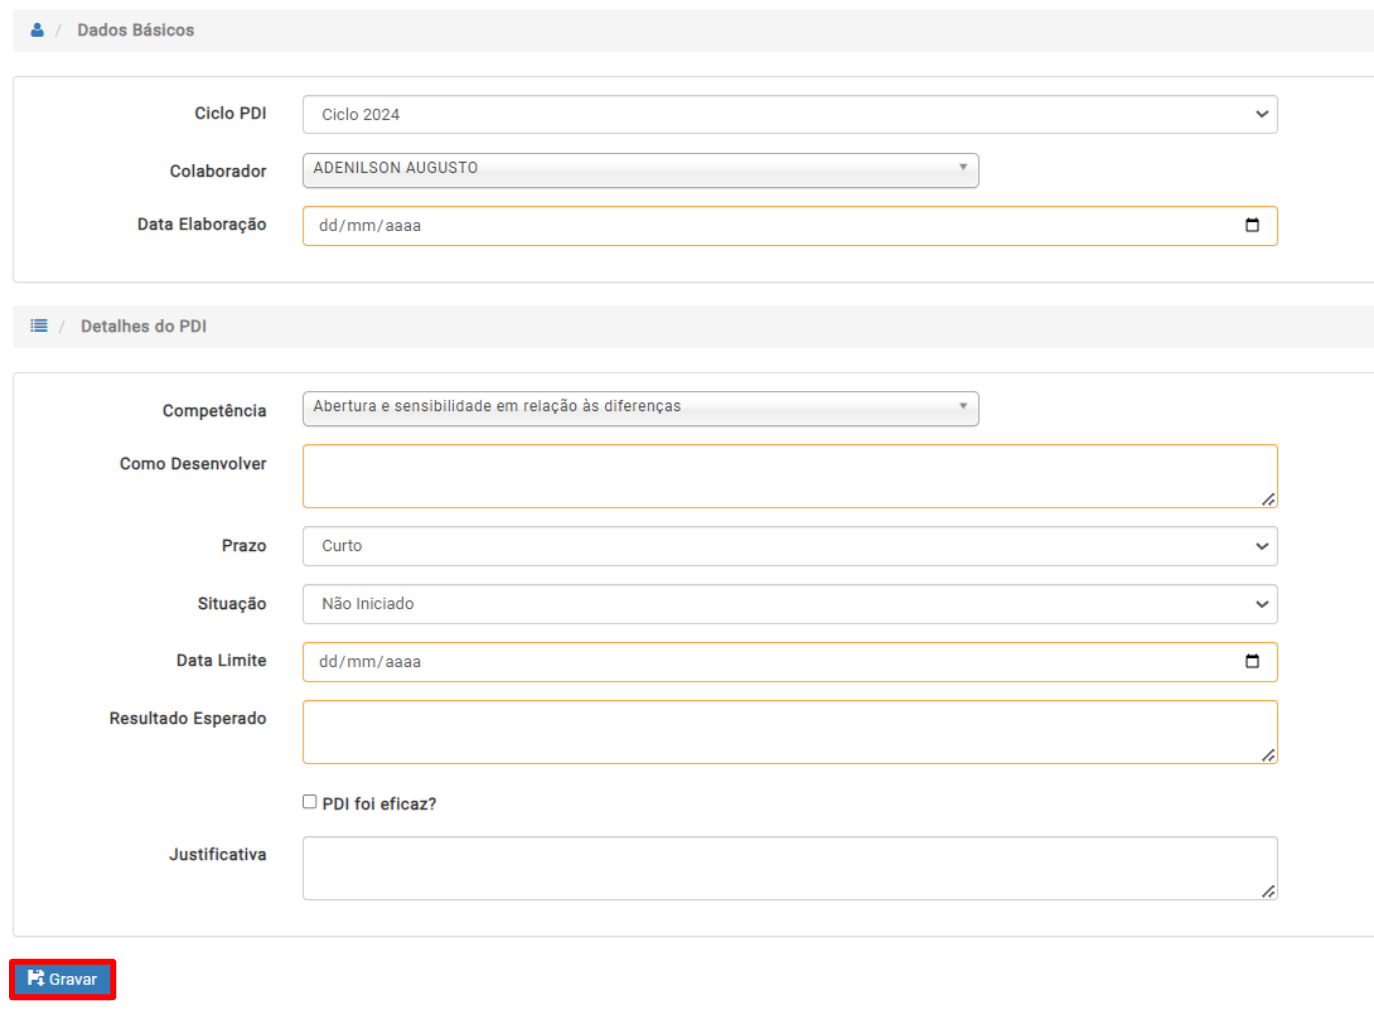
Task: Expand the Competência selection list
Action: tap(641, 408)
